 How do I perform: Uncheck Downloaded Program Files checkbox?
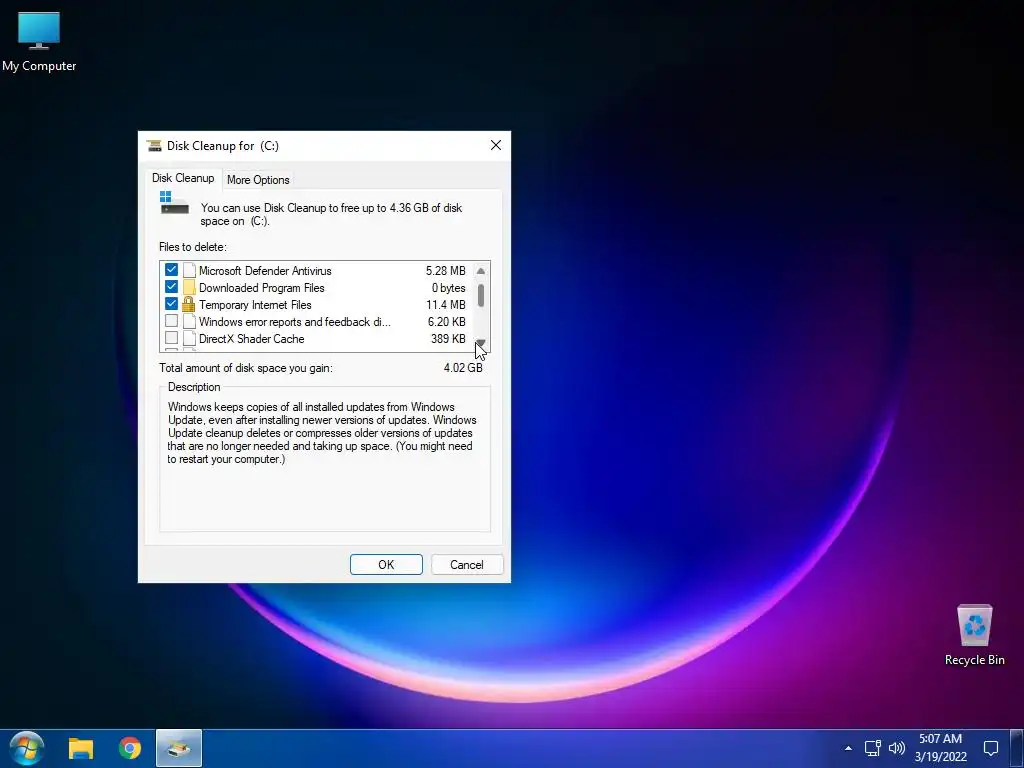[171, 287]
